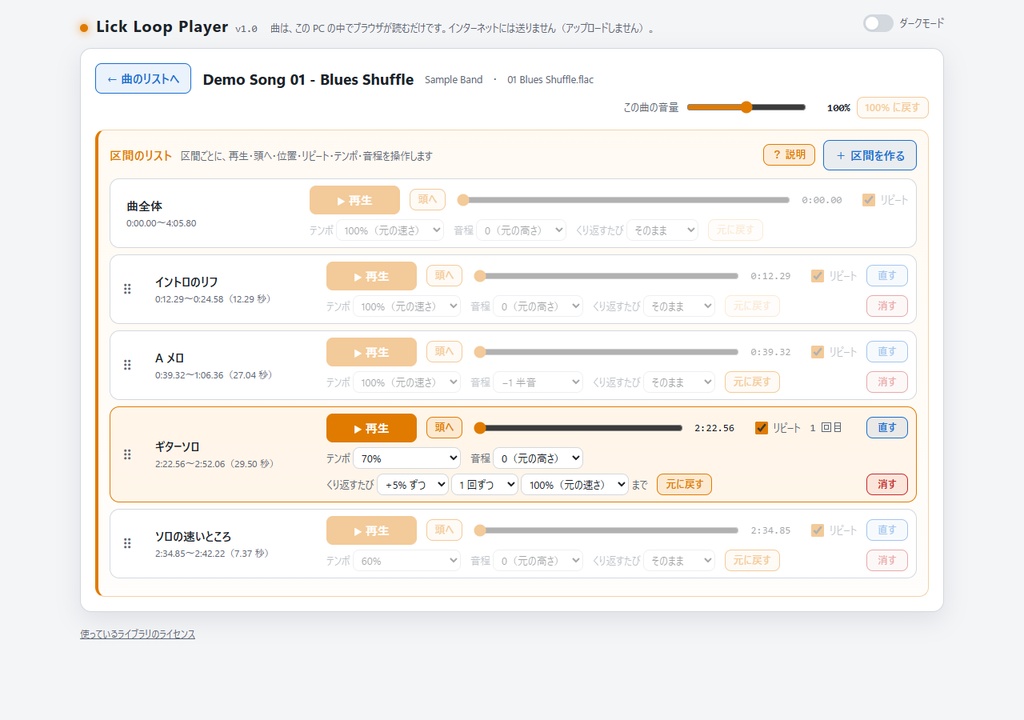
Task: Click position slider of 曲全体
Action: pos(624,200)
